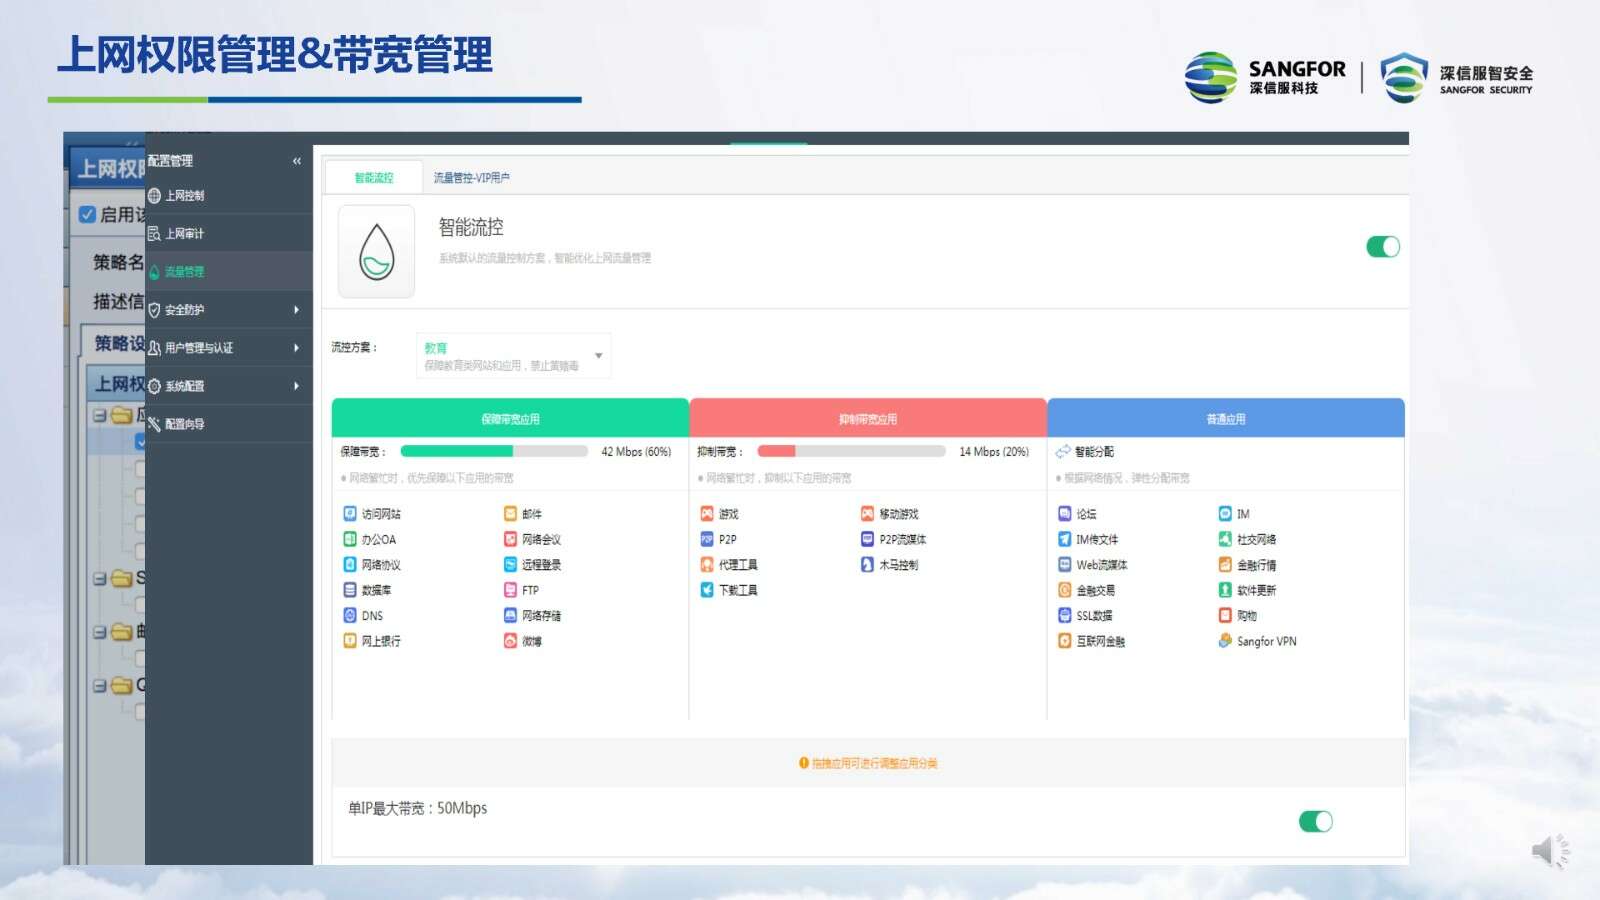
Task: Open the 流控方案 教育 dropdown
Action: pos(513,356)
